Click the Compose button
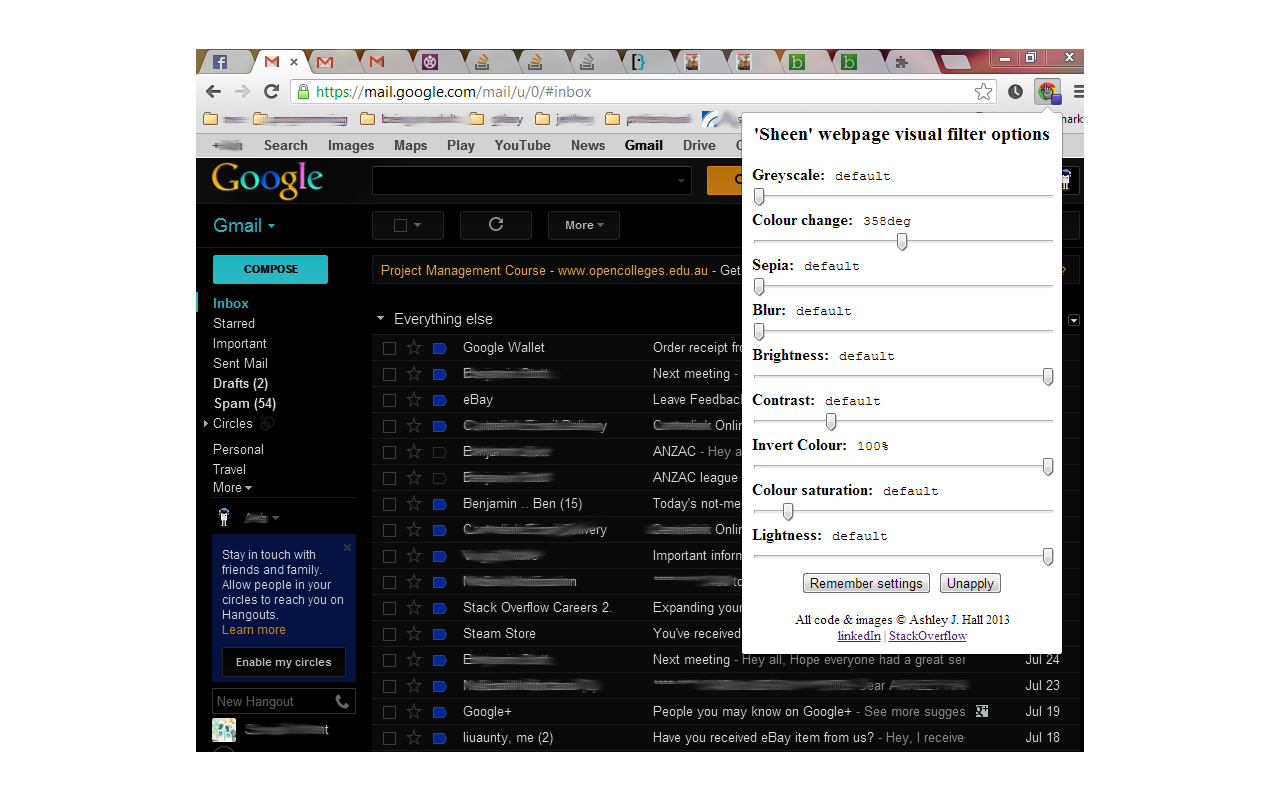The width and height of the screenshot is (1280, 800). pos(270,269)
